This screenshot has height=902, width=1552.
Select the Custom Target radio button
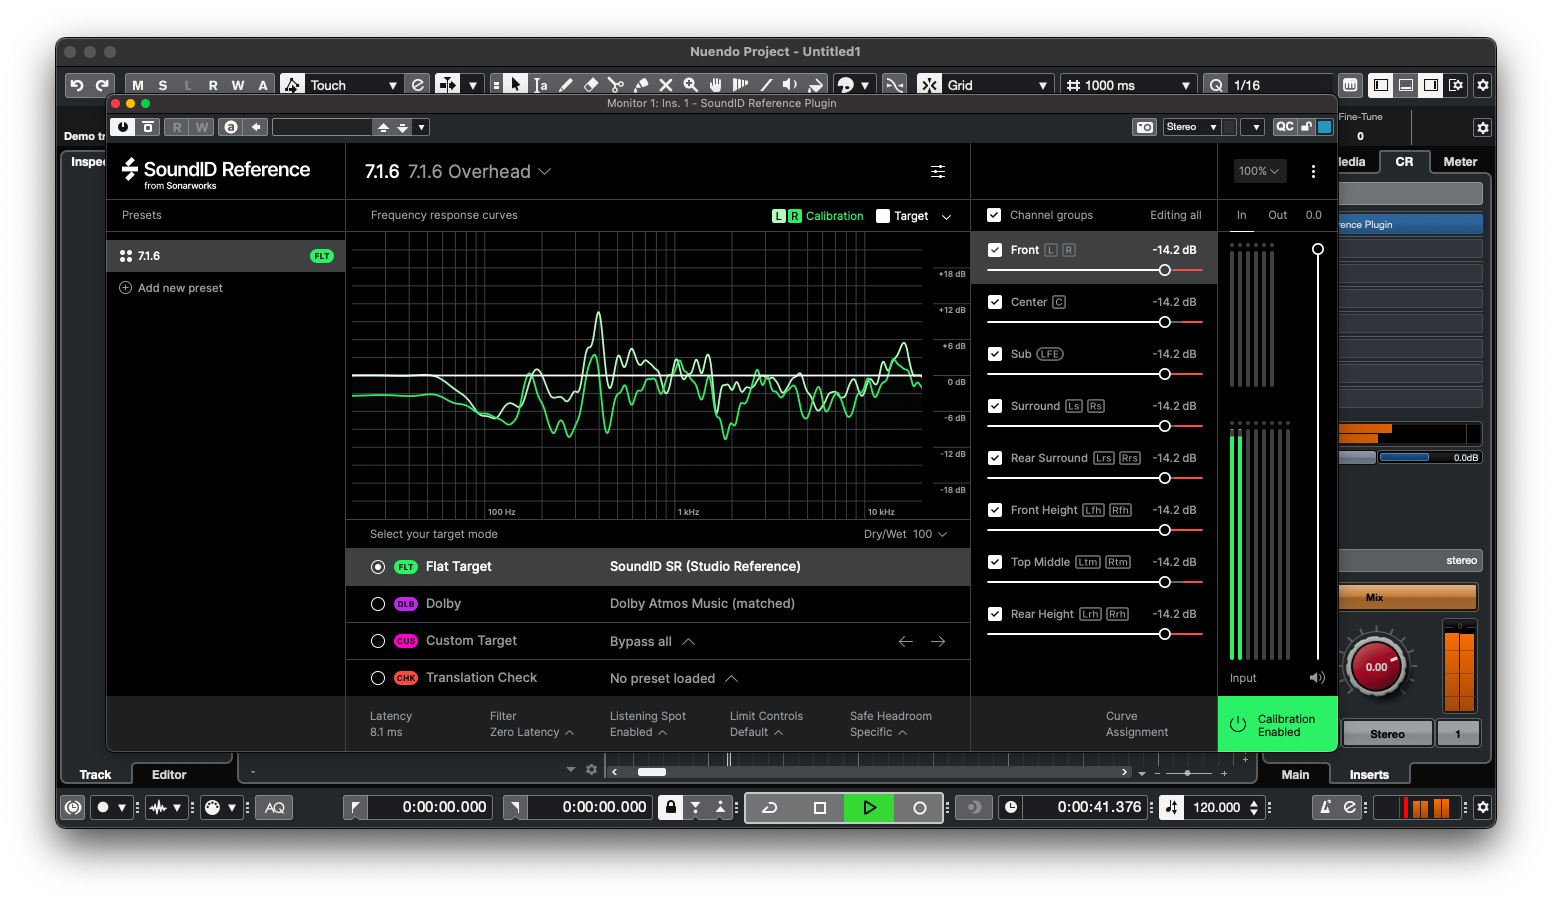tap(378, 641)
